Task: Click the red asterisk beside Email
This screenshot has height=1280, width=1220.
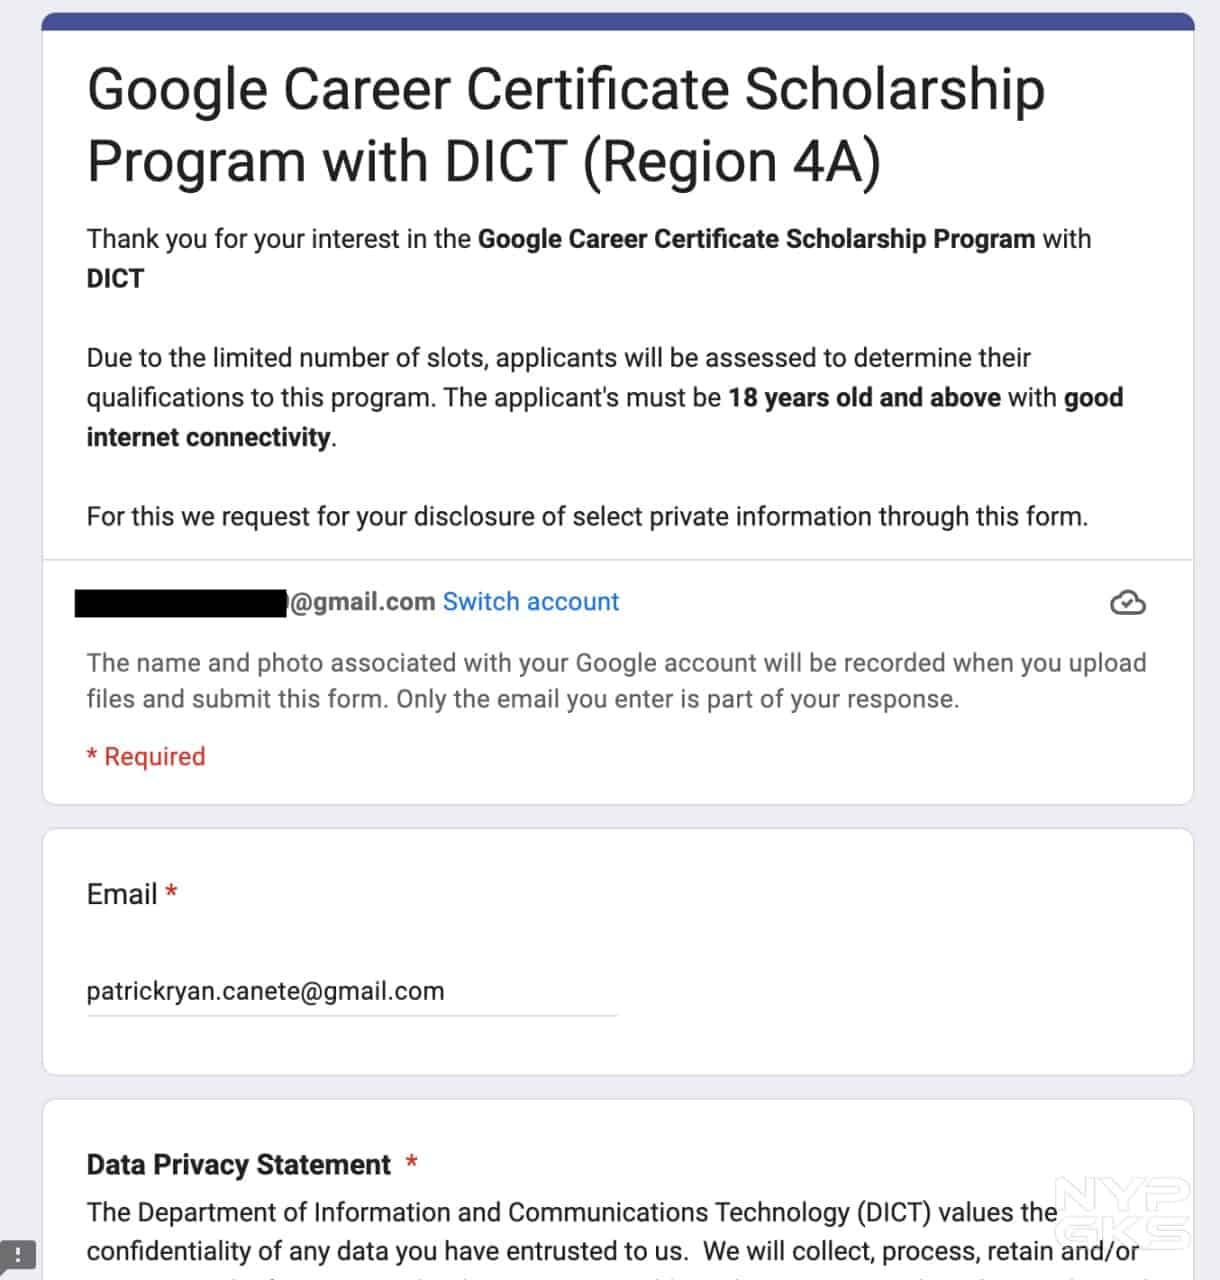Action: [172, 892]
